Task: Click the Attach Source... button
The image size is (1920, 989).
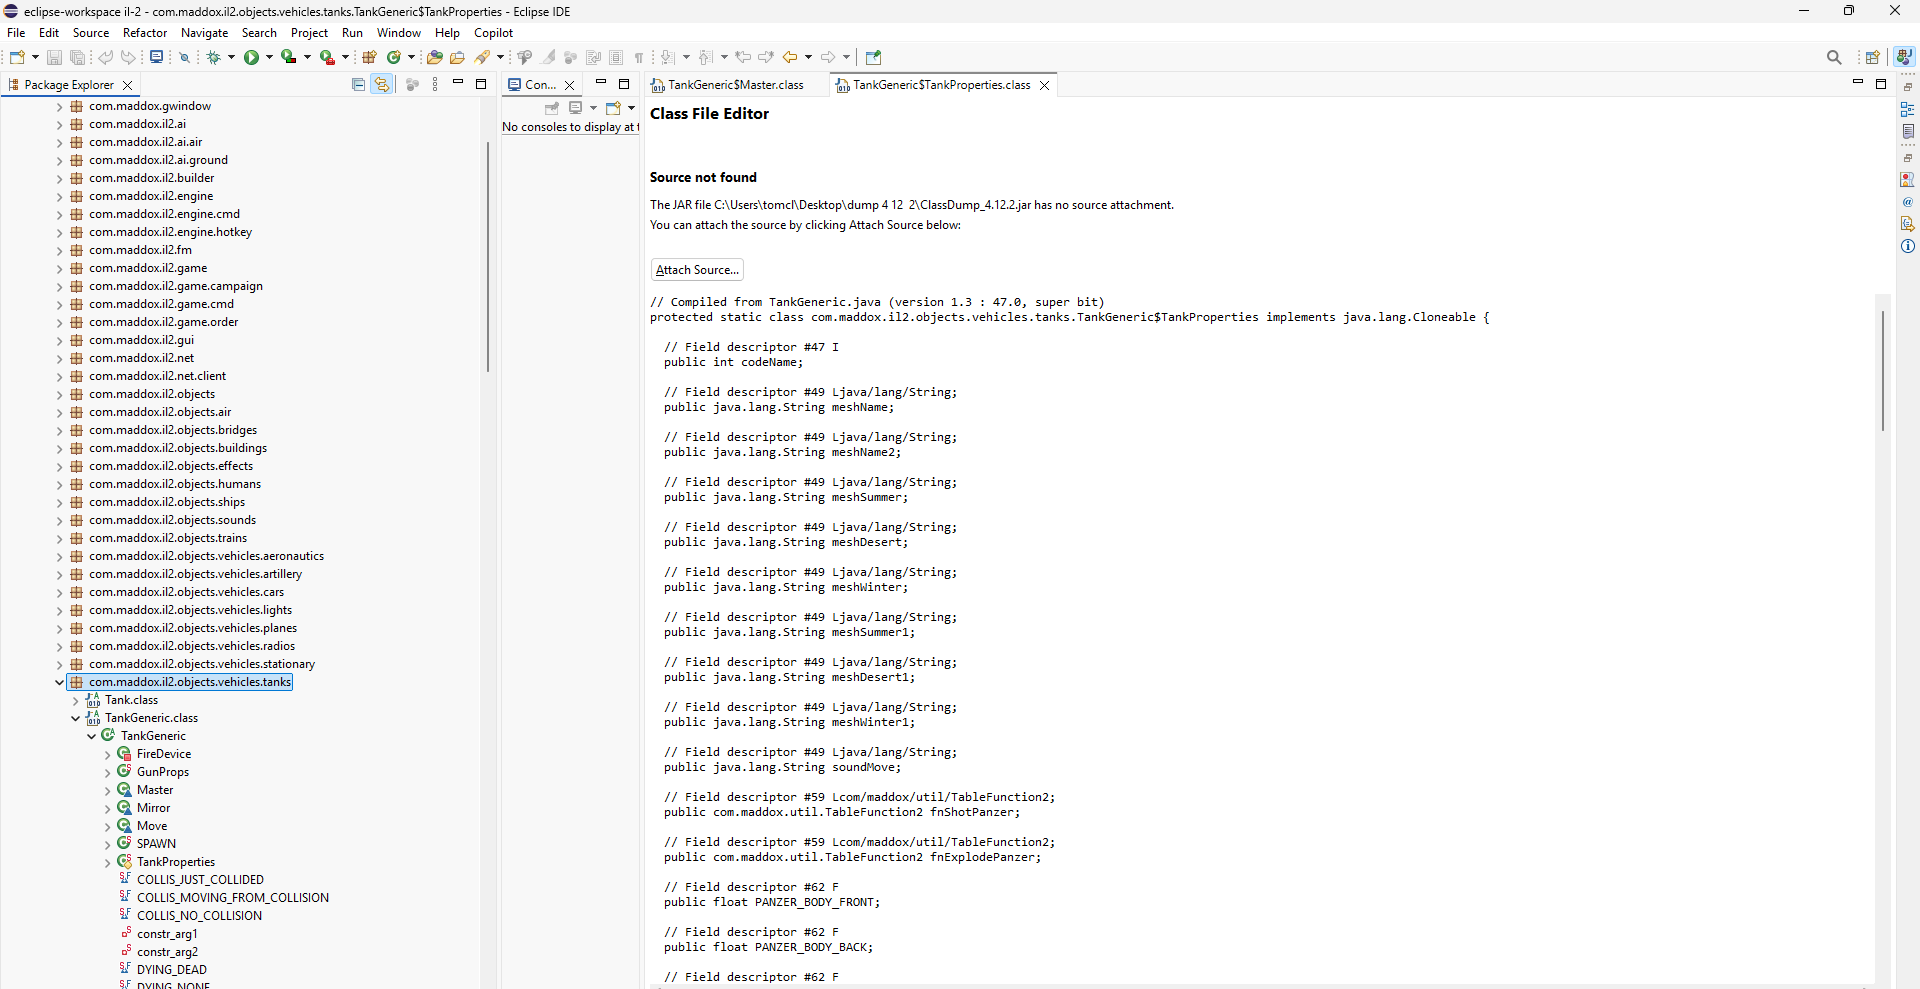Action: pyautogui.click(x=697, y=270)
